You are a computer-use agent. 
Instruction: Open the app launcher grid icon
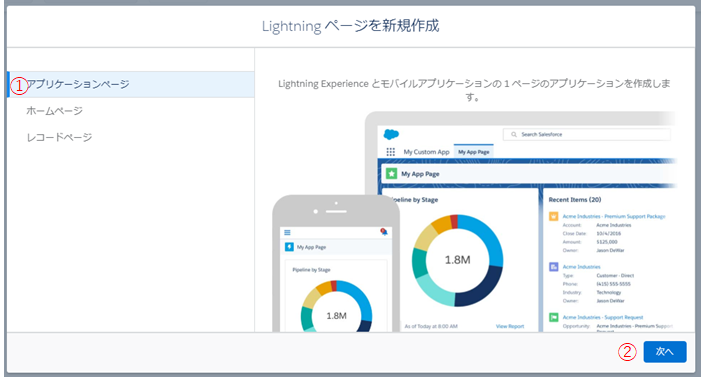391,152
